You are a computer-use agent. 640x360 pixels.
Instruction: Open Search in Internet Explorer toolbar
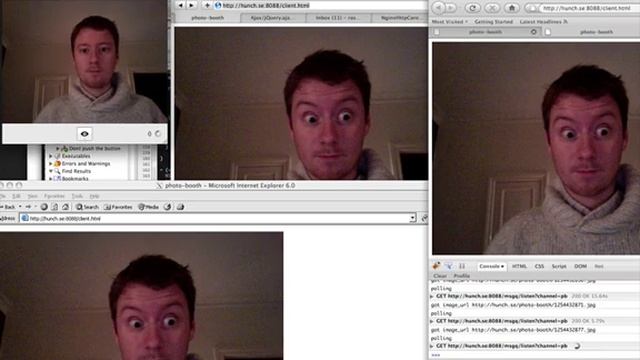(x=87, y=207)
